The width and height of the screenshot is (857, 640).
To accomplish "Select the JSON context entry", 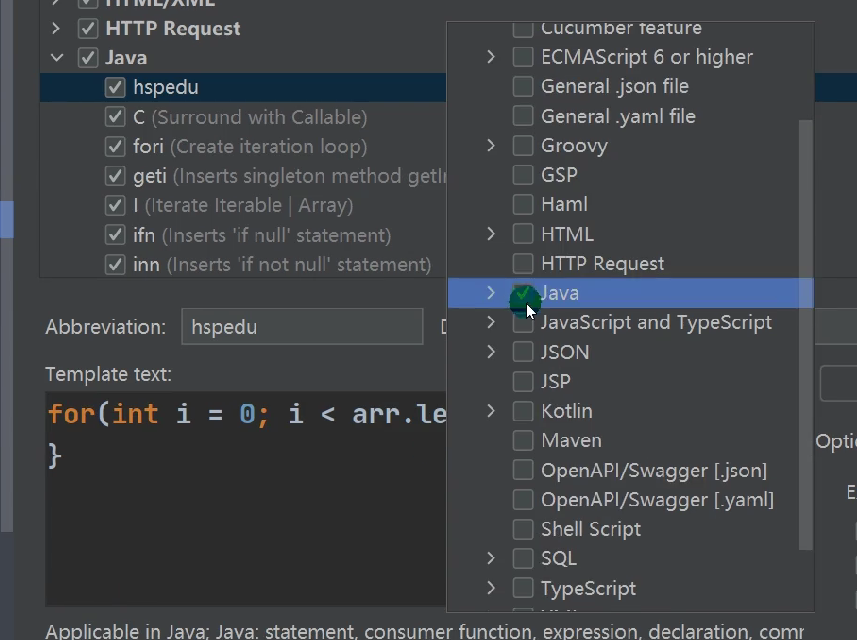I will pyautogui.click(x=564, y=352).
